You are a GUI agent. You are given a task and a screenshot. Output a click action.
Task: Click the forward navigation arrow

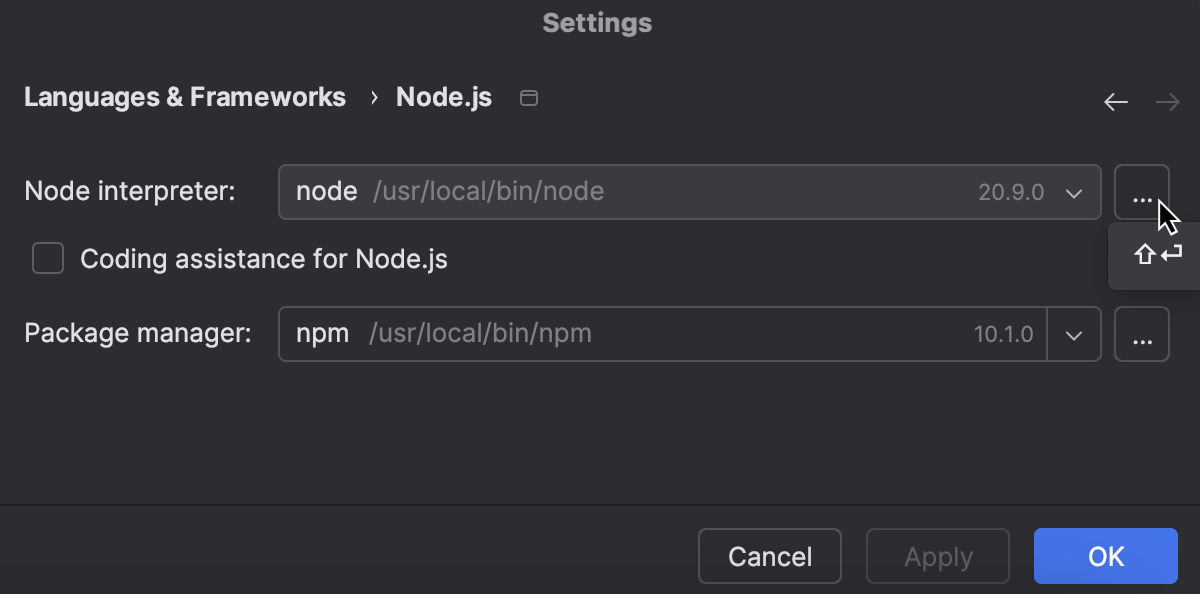pos(1168,101)
